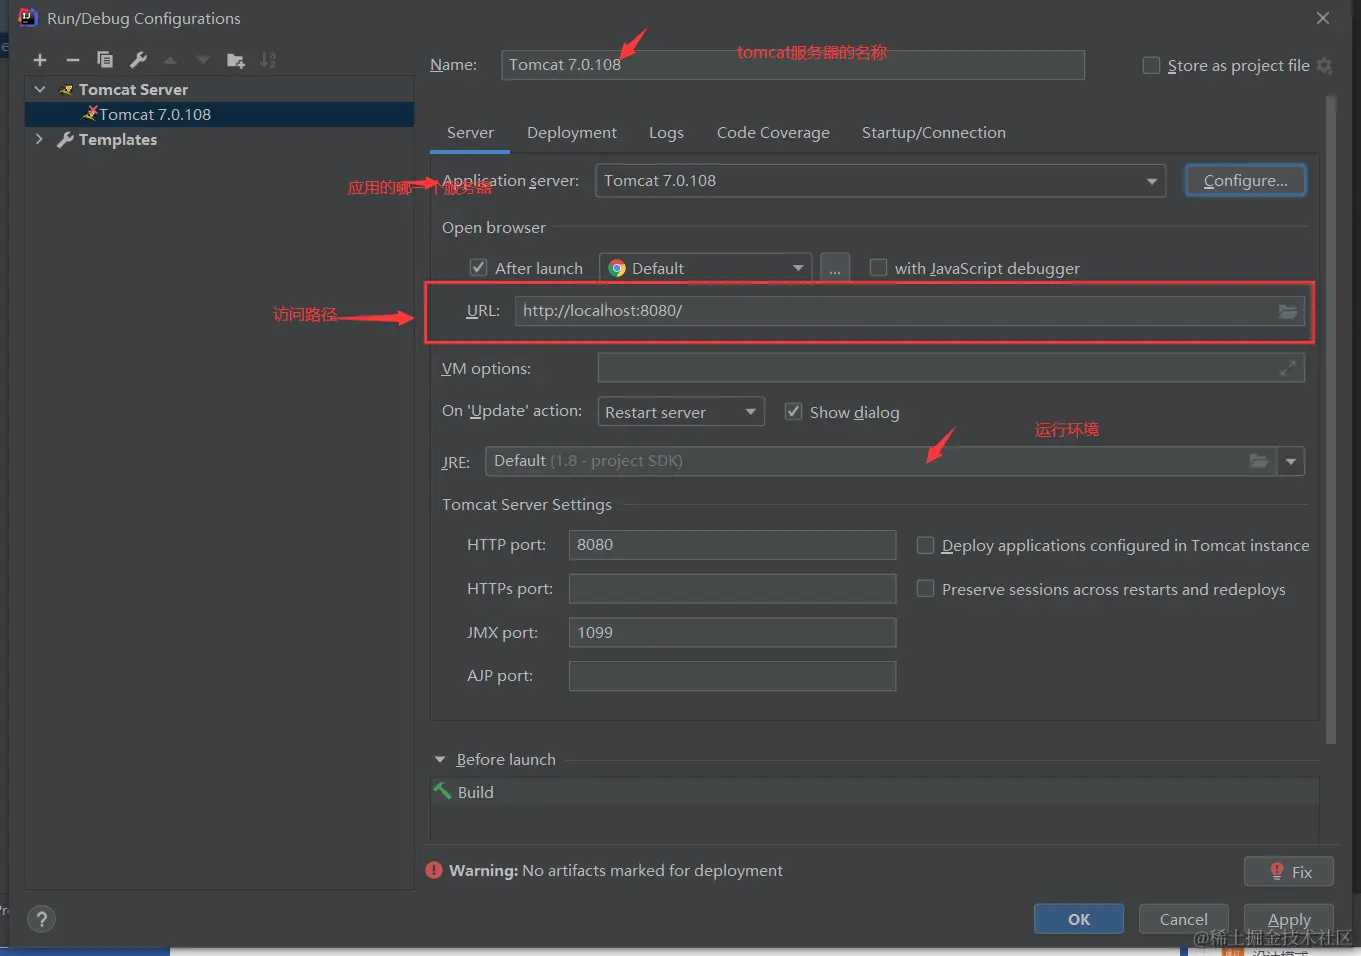Screen dimensions: 1361x956
Task: Switch to the Logs tab
Action: [666, 133]
